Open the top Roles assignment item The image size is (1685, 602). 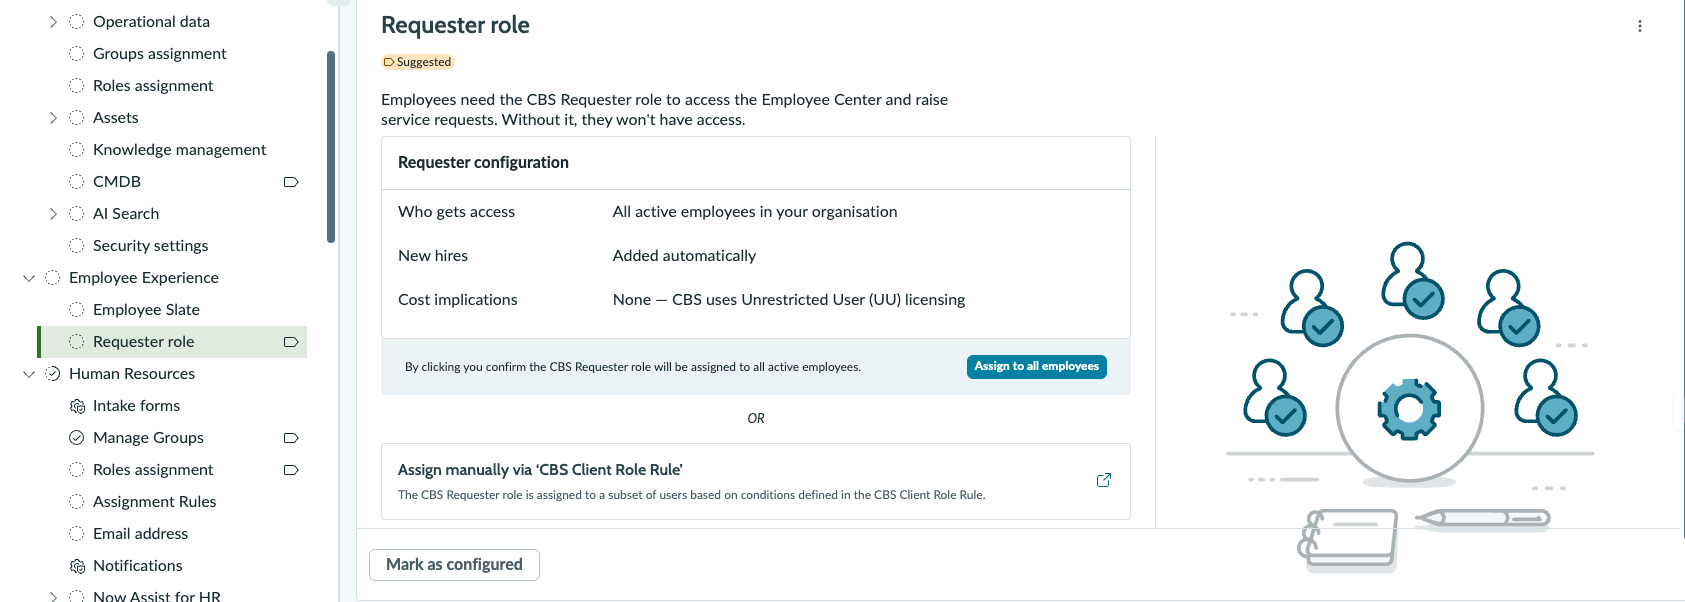click(153, 86)
